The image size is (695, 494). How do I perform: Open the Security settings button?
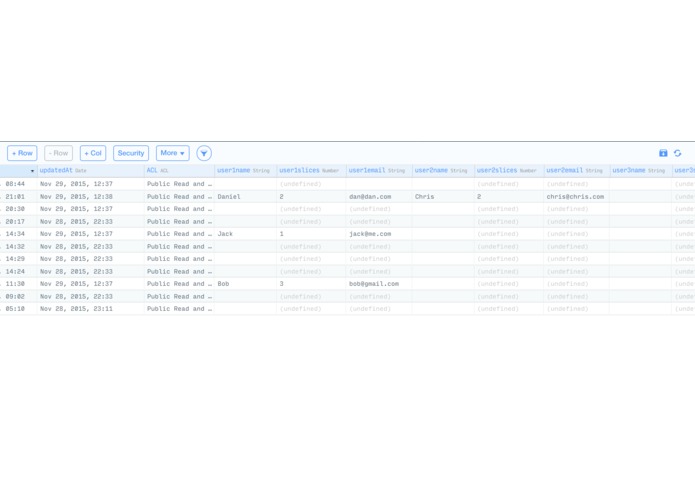pos(131,153)
